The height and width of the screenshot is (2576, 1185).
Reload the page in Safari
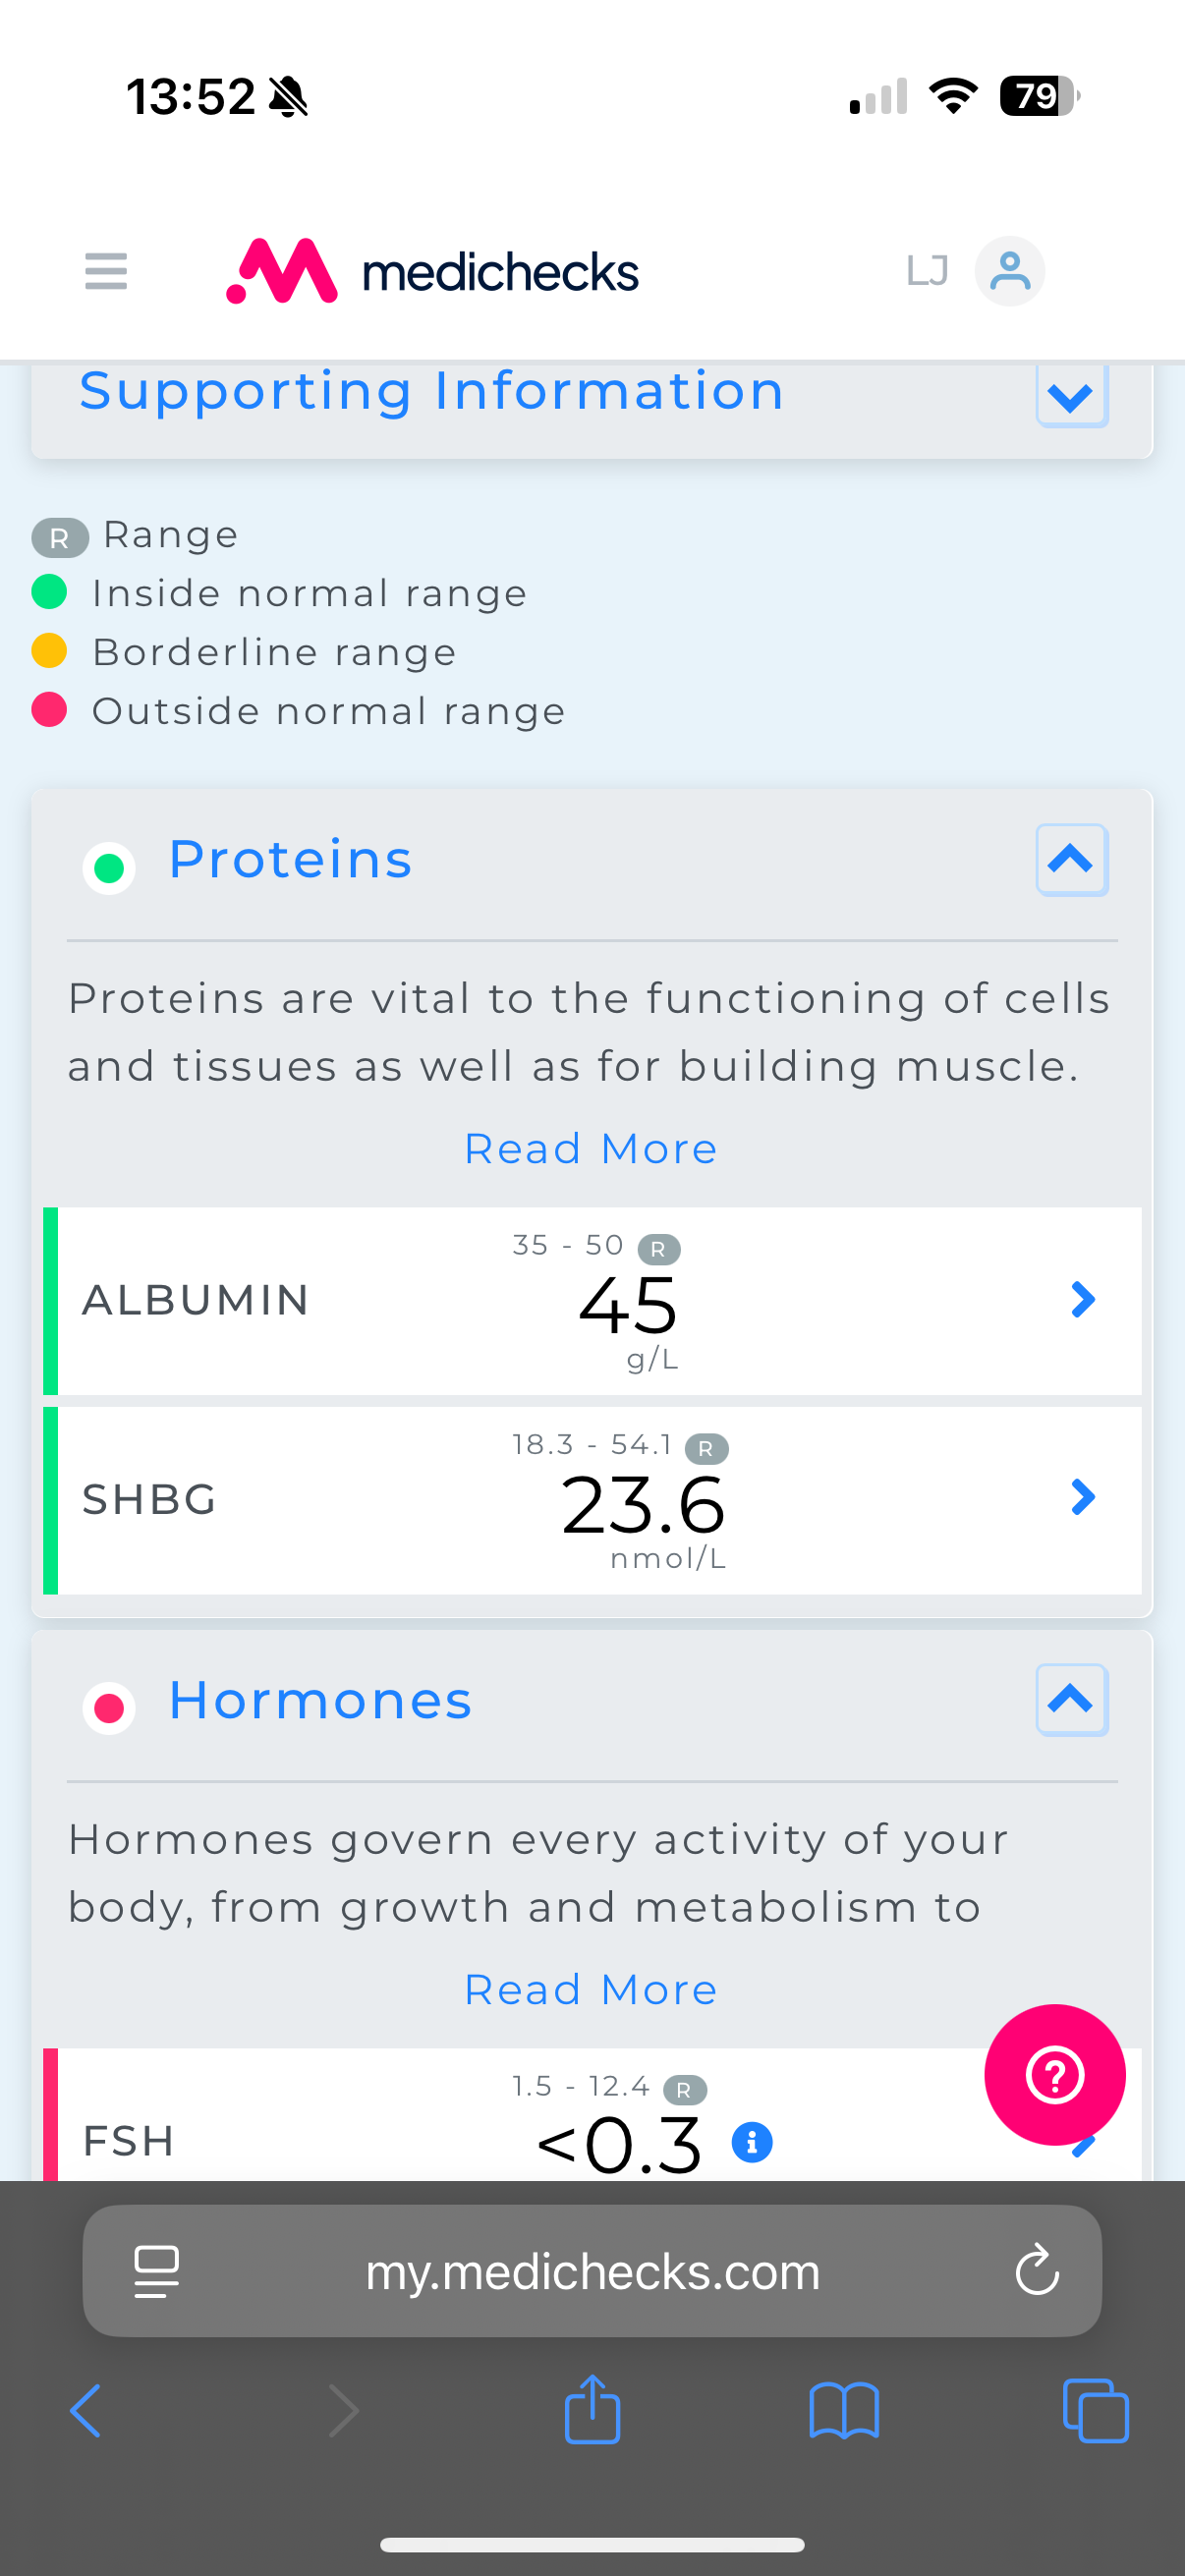[x=1037, y=2270]
